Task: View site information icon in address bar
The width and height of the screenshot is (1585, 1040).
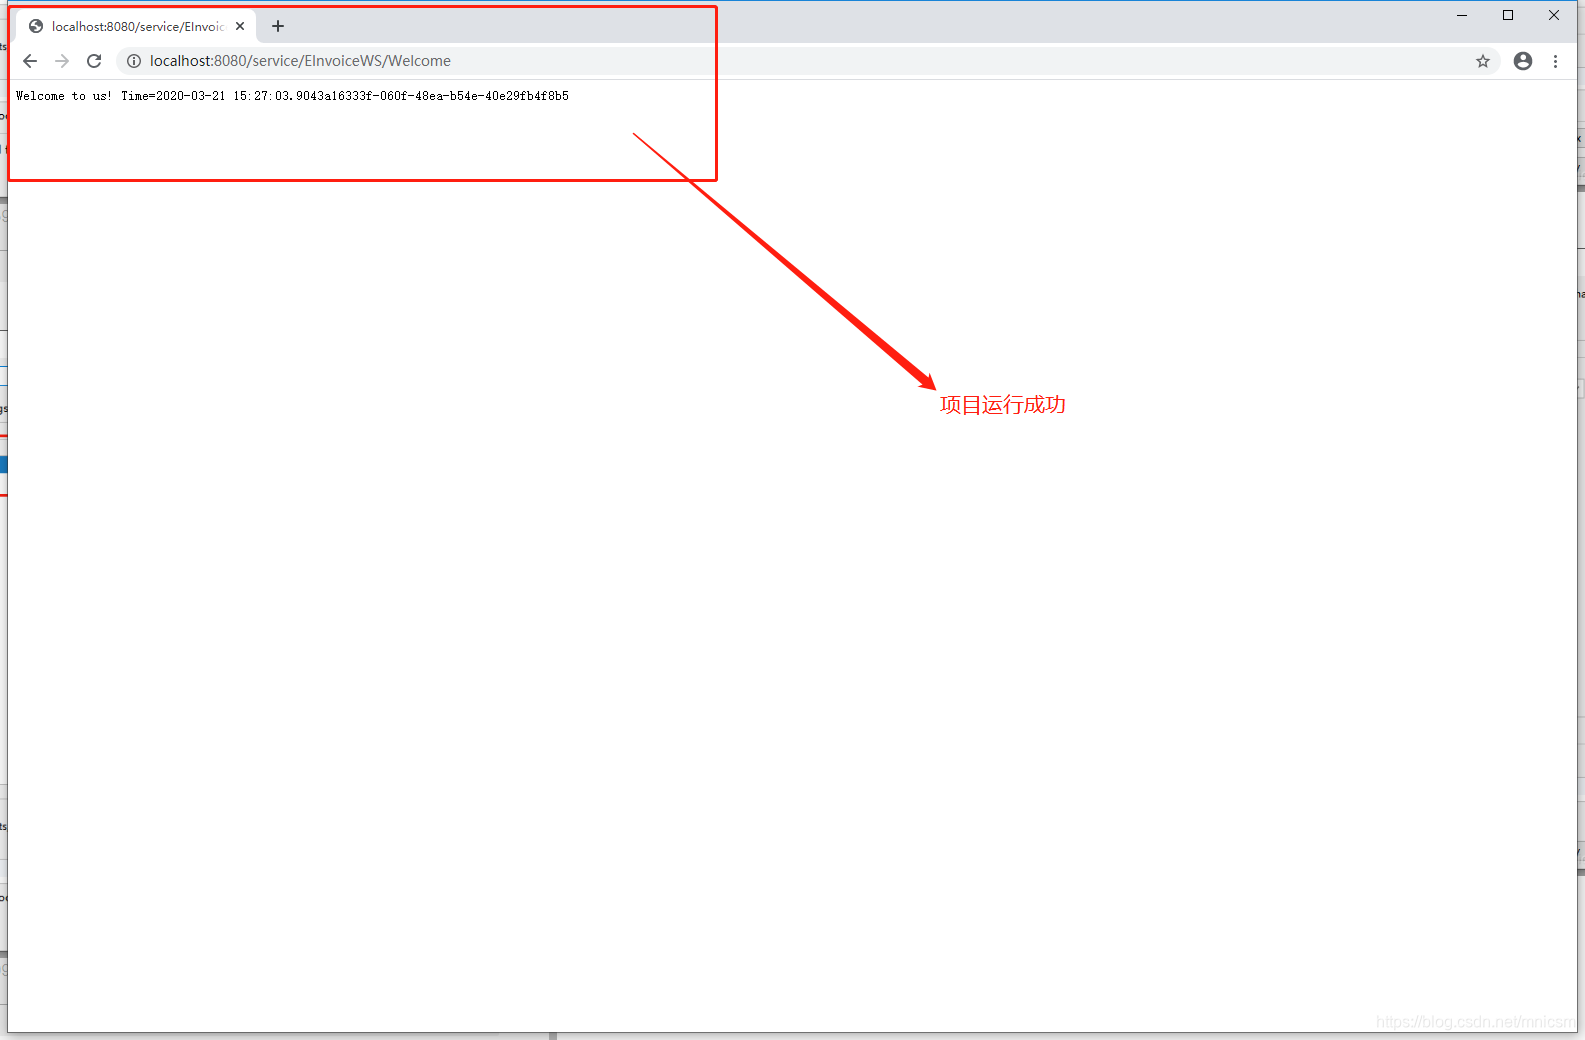Action: 134,61
